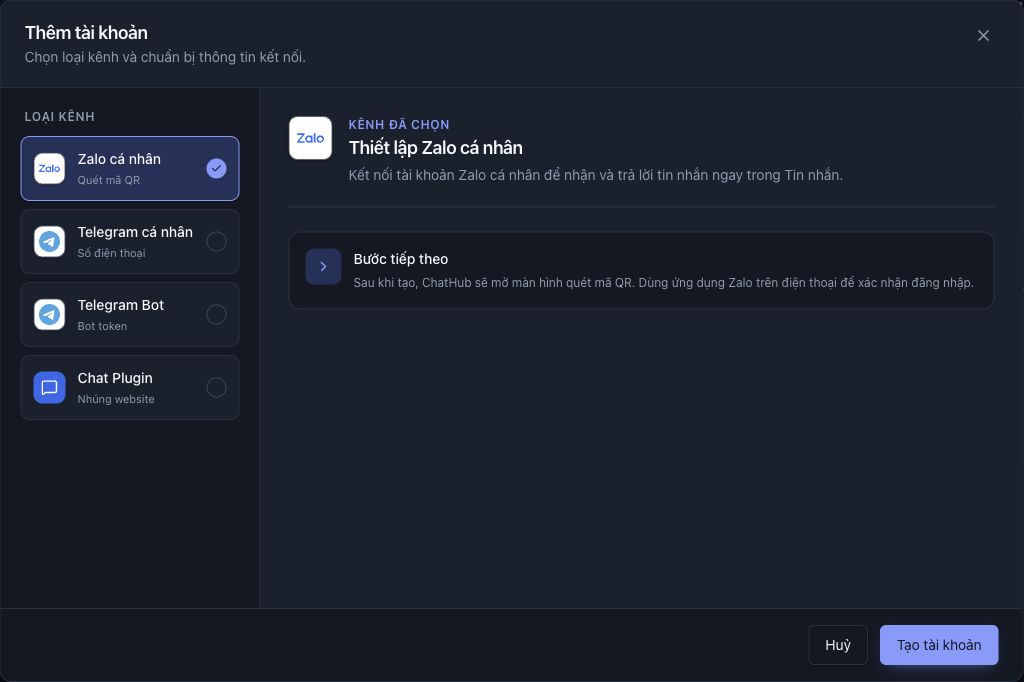Choose the Telegram Bot channel label
Screen dimensions: 1024x682
(121, 306)
